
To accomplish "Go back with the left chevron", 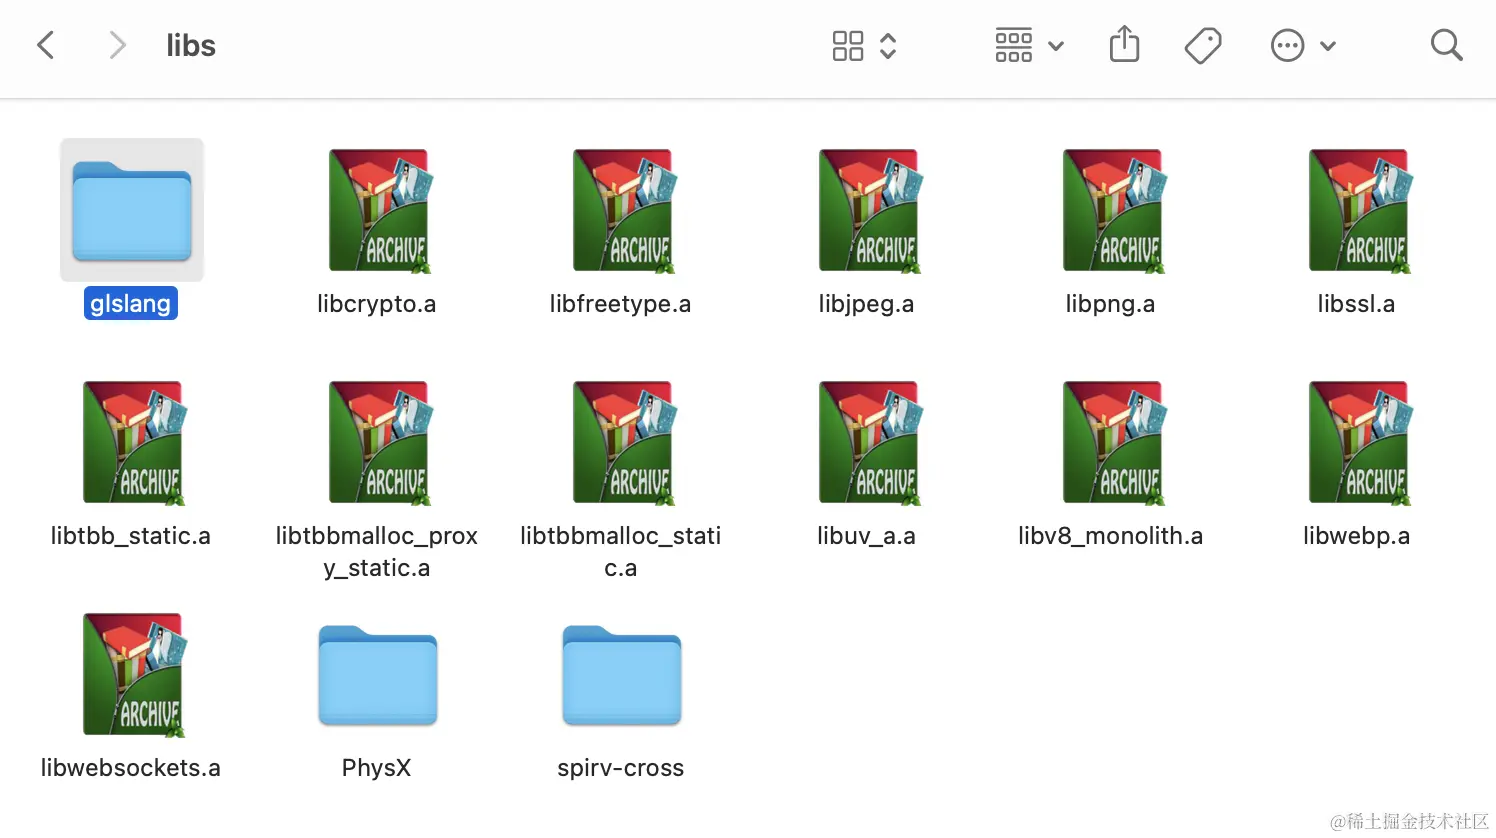I will click(x=45, y=45).
